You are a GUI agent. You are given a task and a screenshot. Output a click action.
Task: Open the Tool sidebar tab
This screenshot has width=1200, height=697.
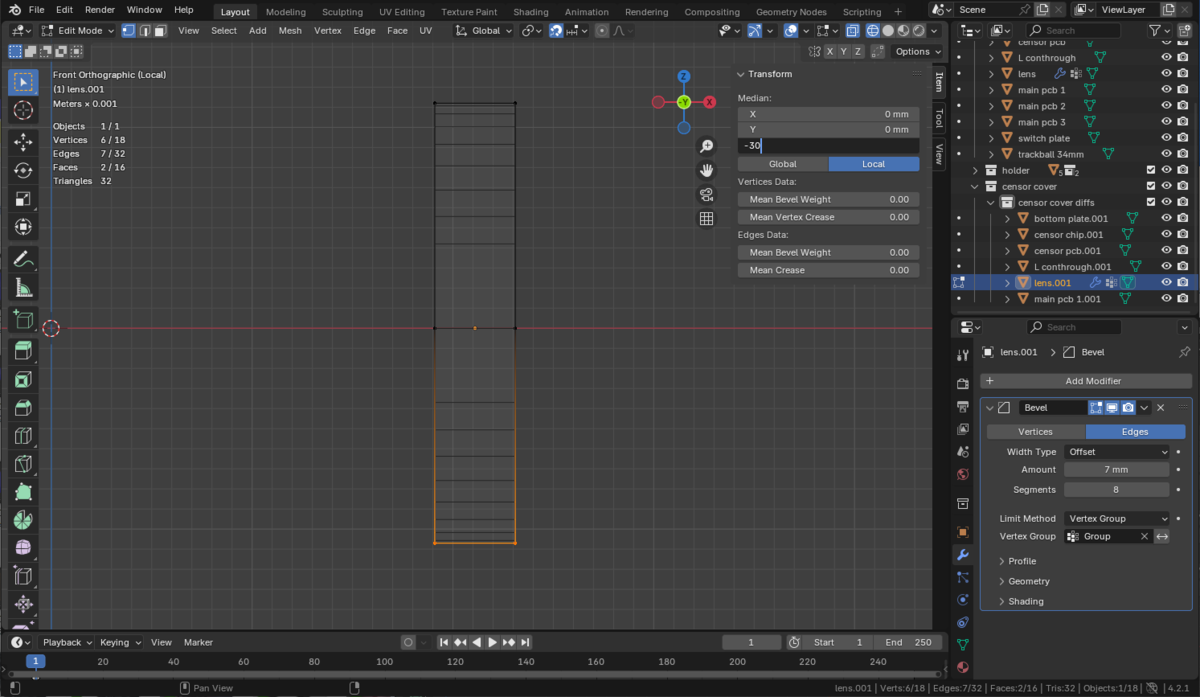[x=939, y=118]
